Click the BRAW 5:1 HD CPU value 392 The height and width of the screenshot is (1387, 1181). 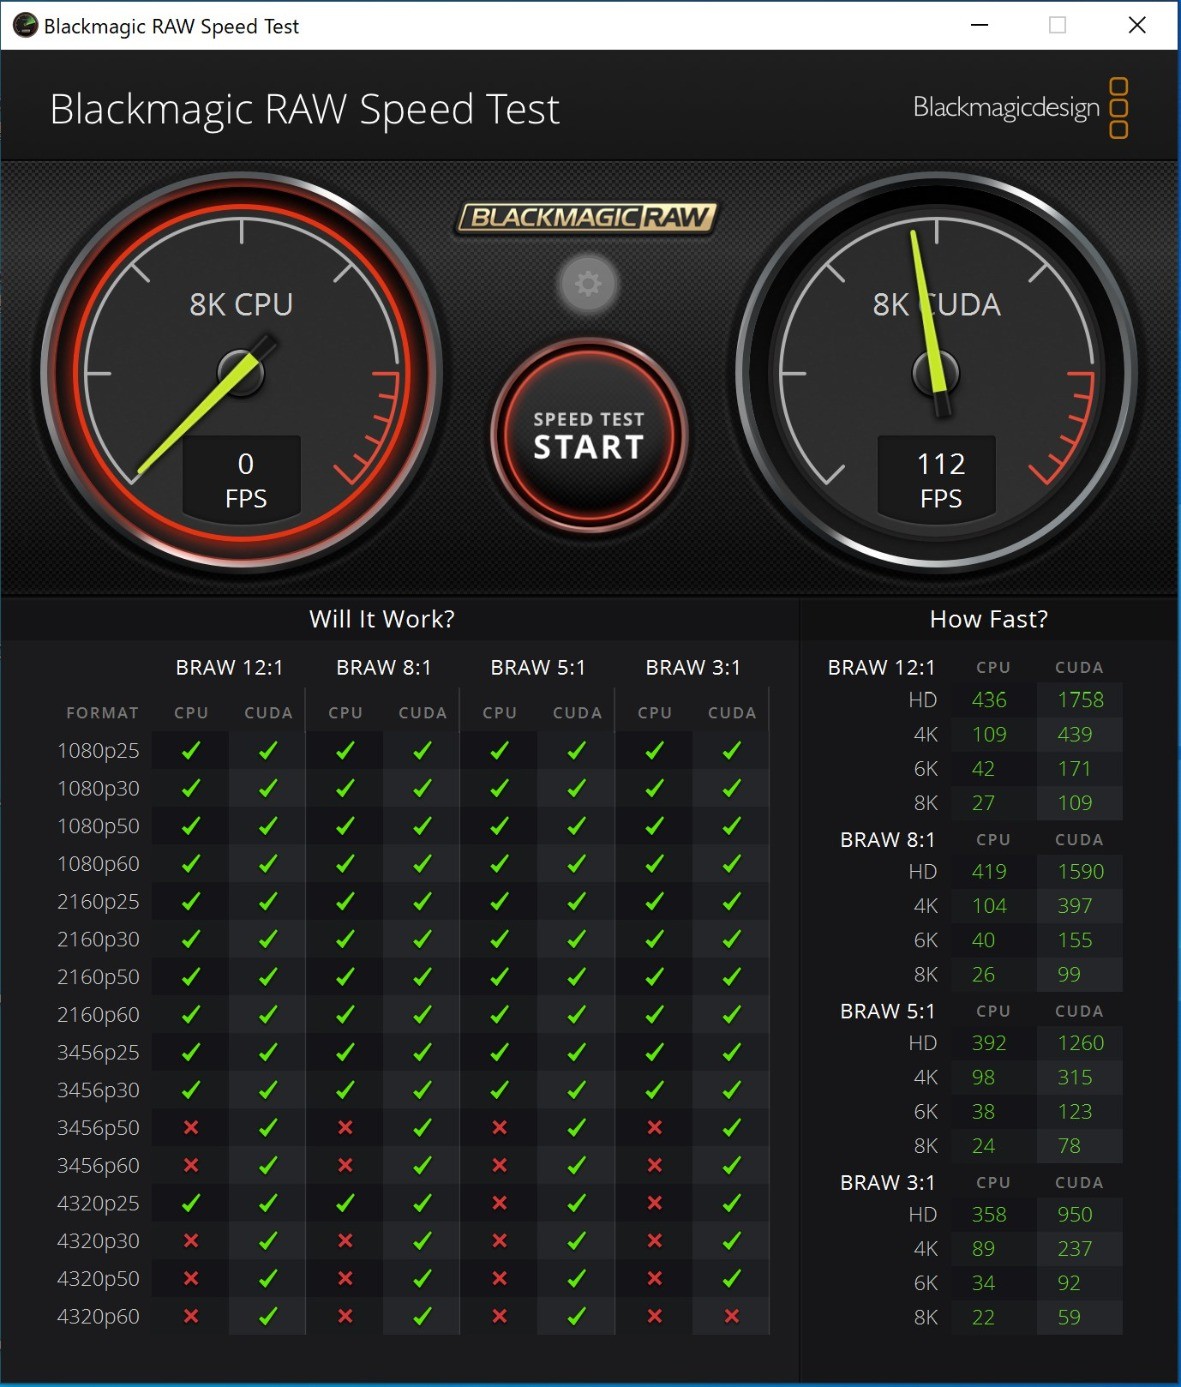click(x=989, y=1043)
